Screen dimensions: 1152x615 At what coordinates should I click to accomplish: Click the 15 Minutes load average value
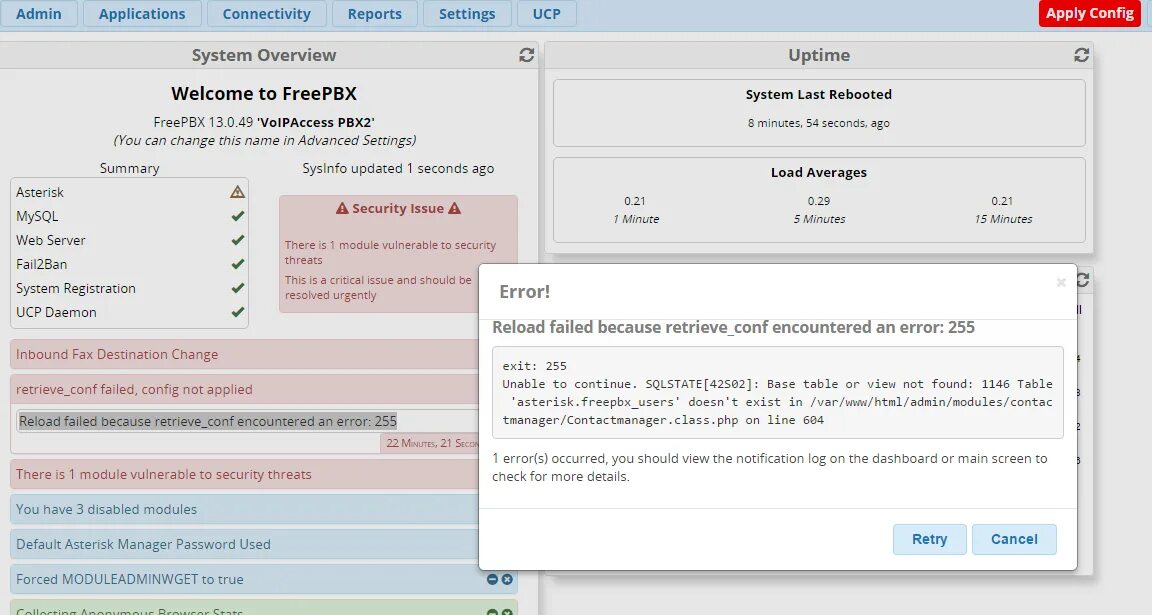click(1002, 201)
